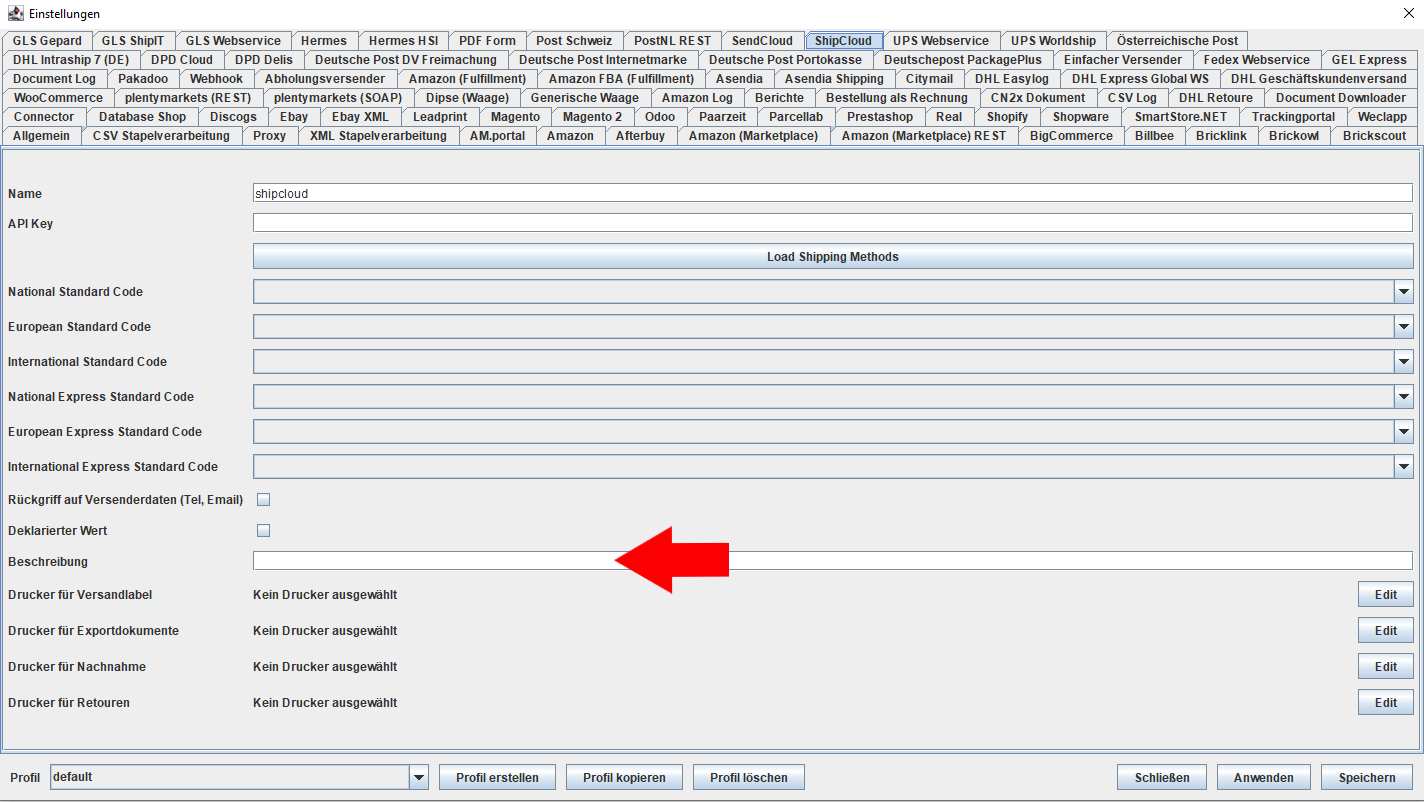Toggle the Deklarierter Wert checkbox
The image size is (1424, 802).
coord(264,530)
